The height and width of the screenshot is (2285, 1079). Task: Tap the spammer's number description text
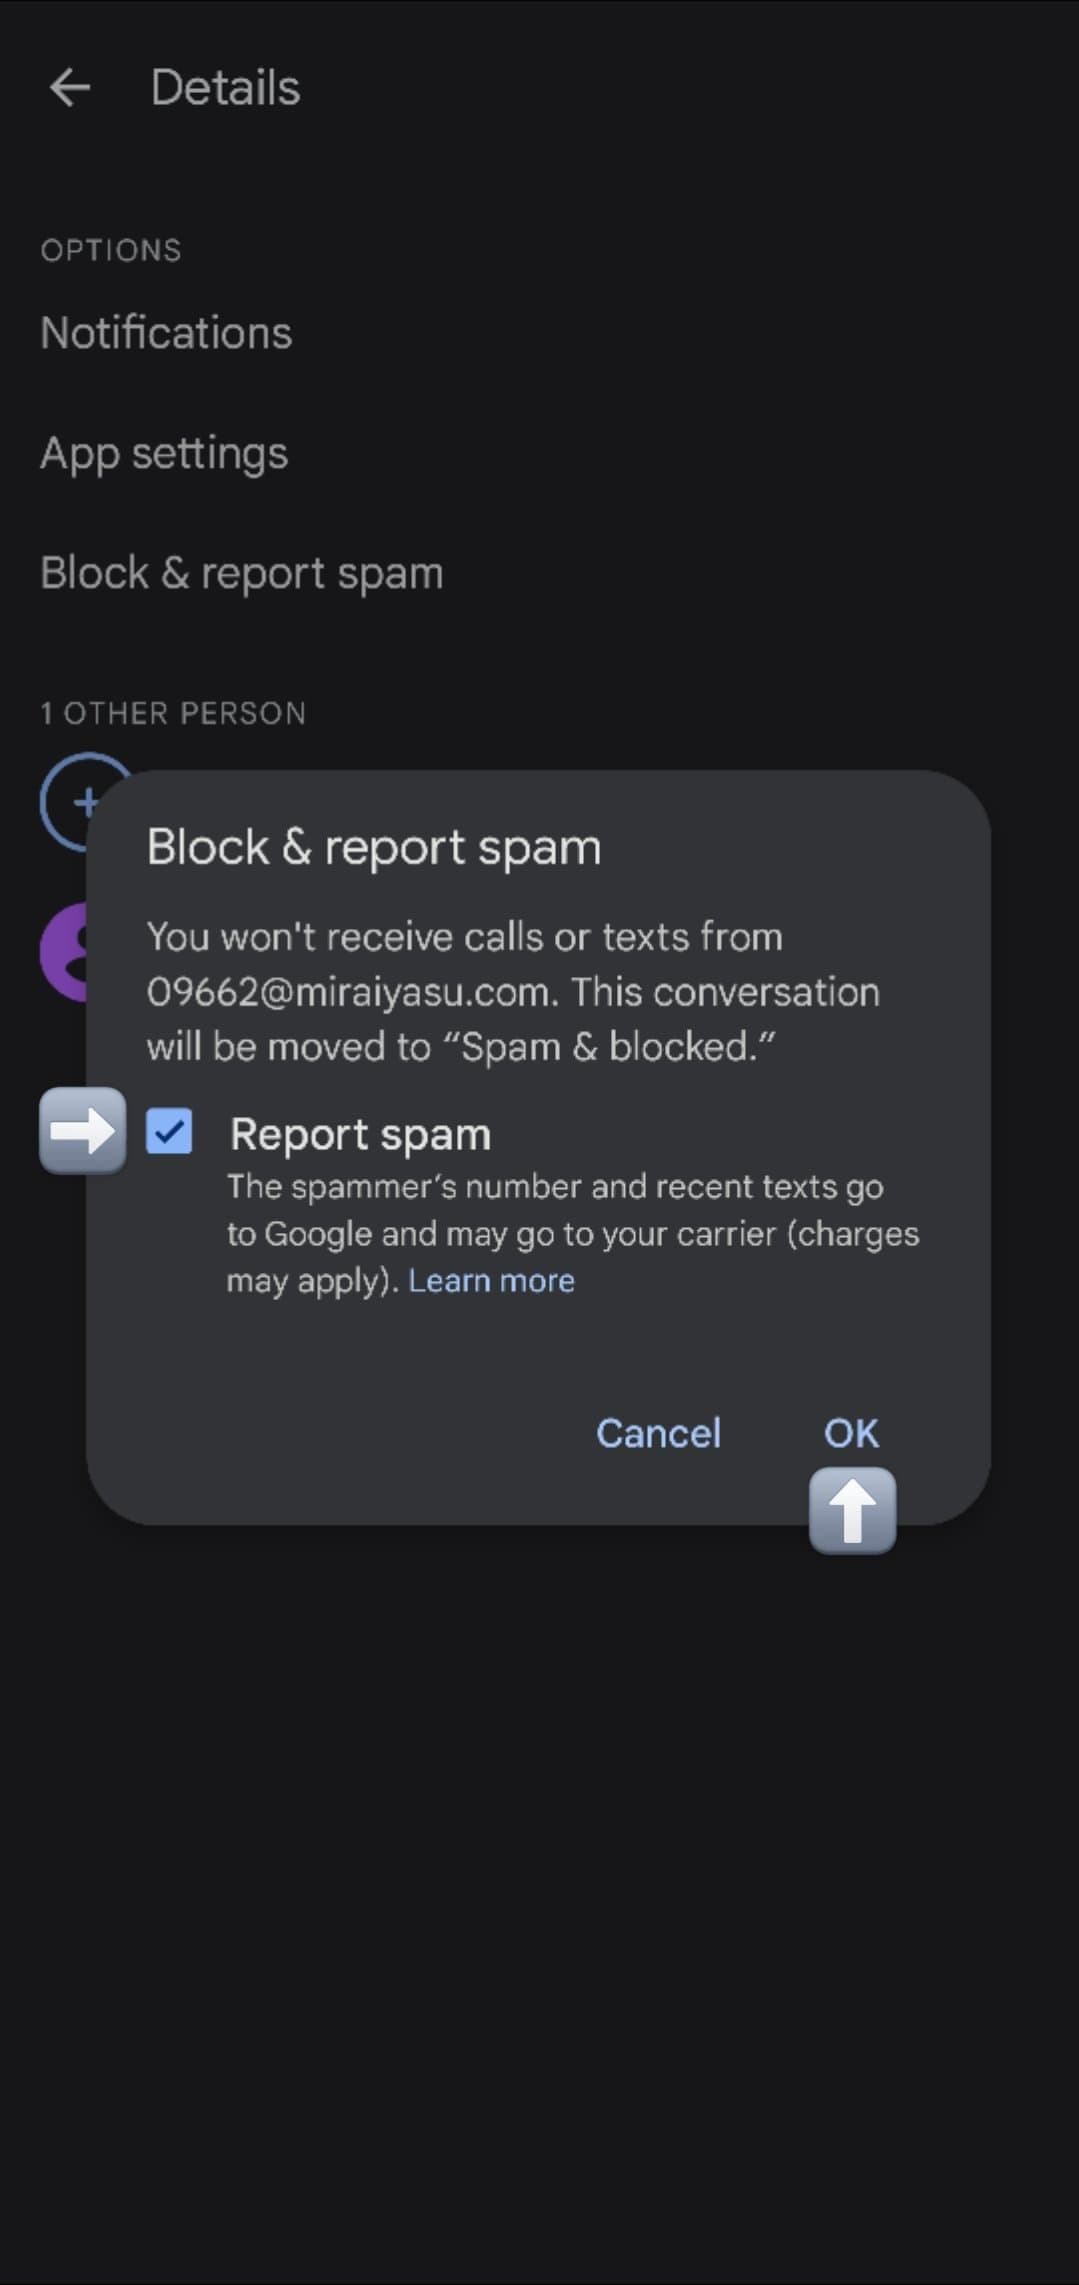pos(573,1233)
